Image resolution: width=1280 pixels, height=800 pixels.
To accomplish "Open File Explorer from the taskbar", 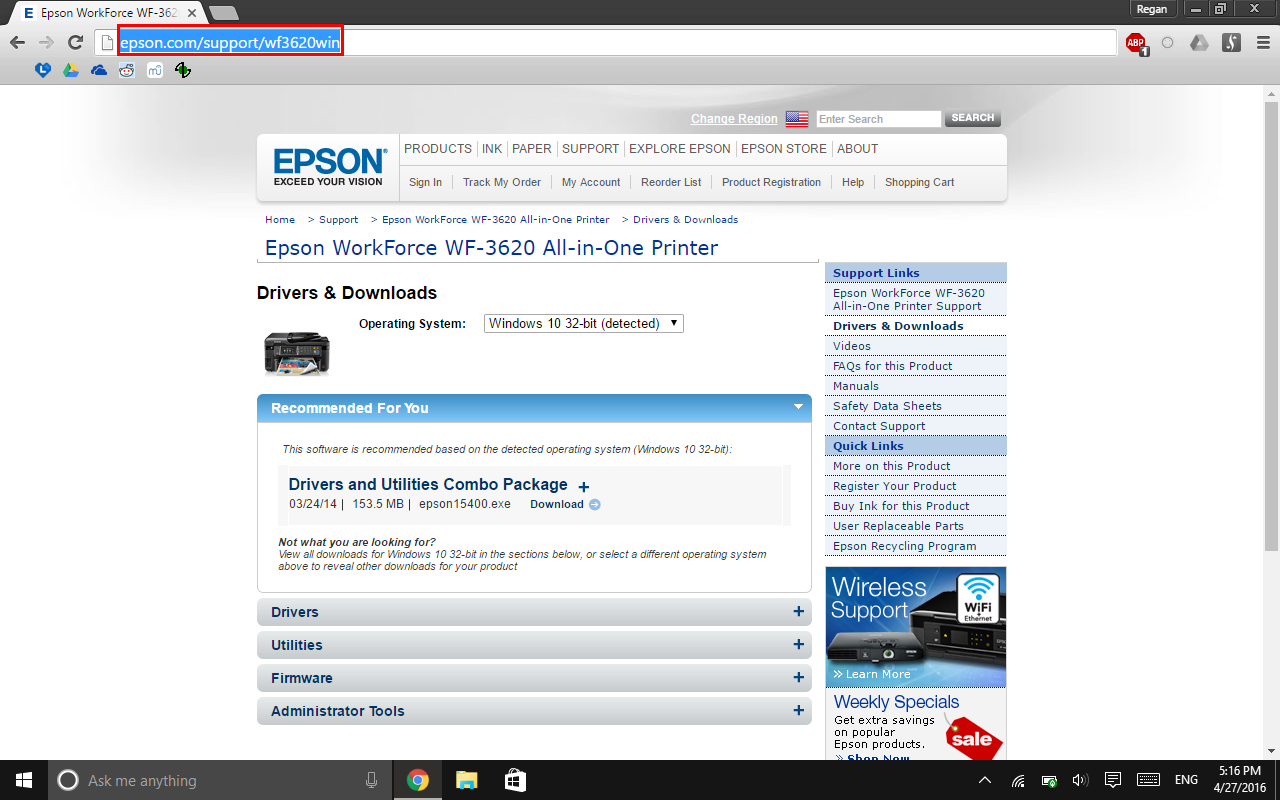I will click(x=466, y=780).
